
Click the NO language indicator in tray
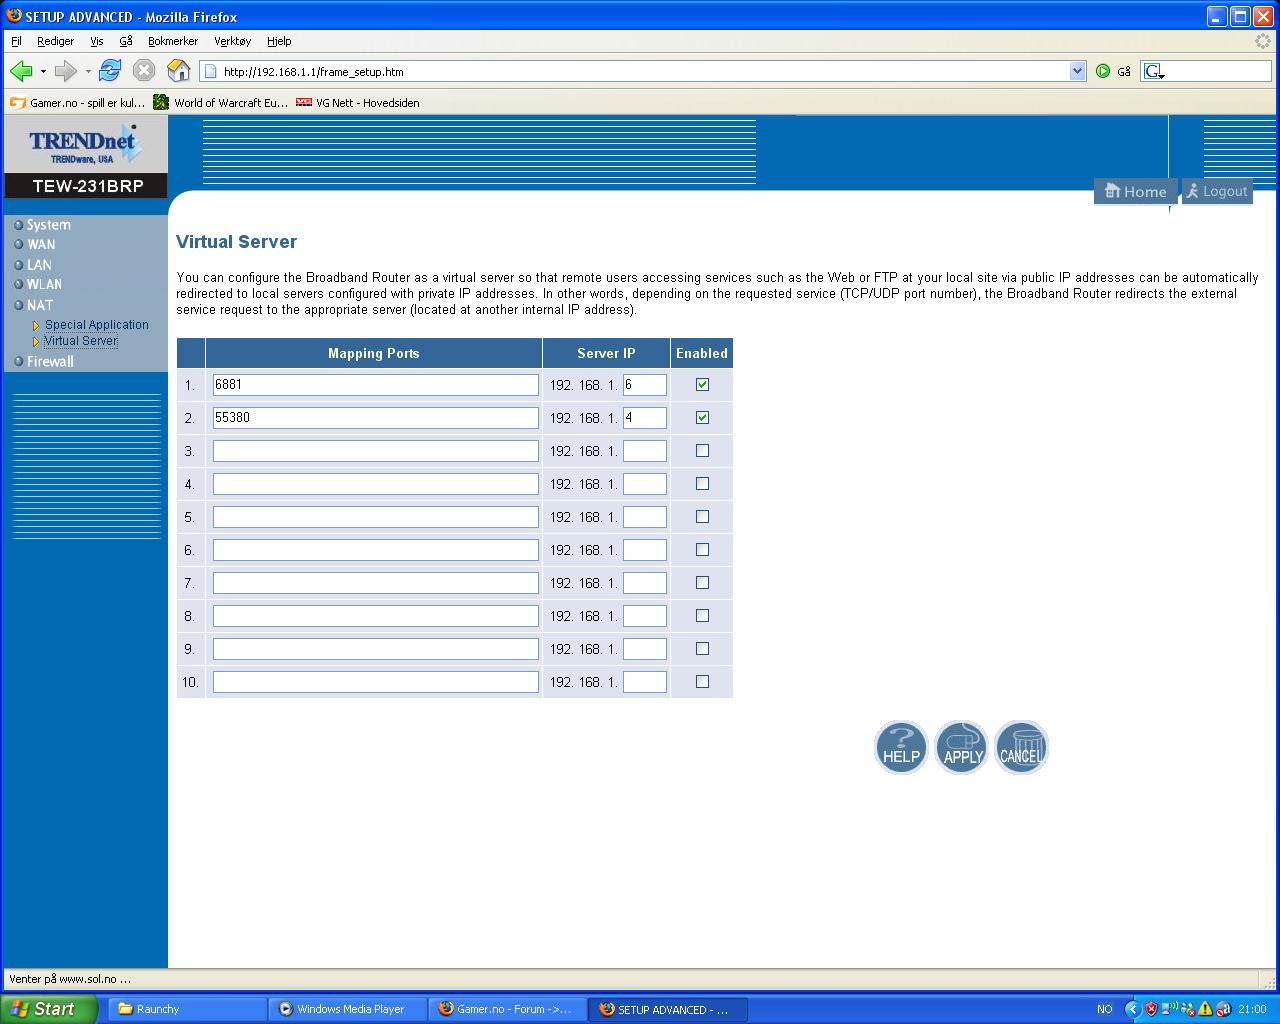(1105, 1009)
